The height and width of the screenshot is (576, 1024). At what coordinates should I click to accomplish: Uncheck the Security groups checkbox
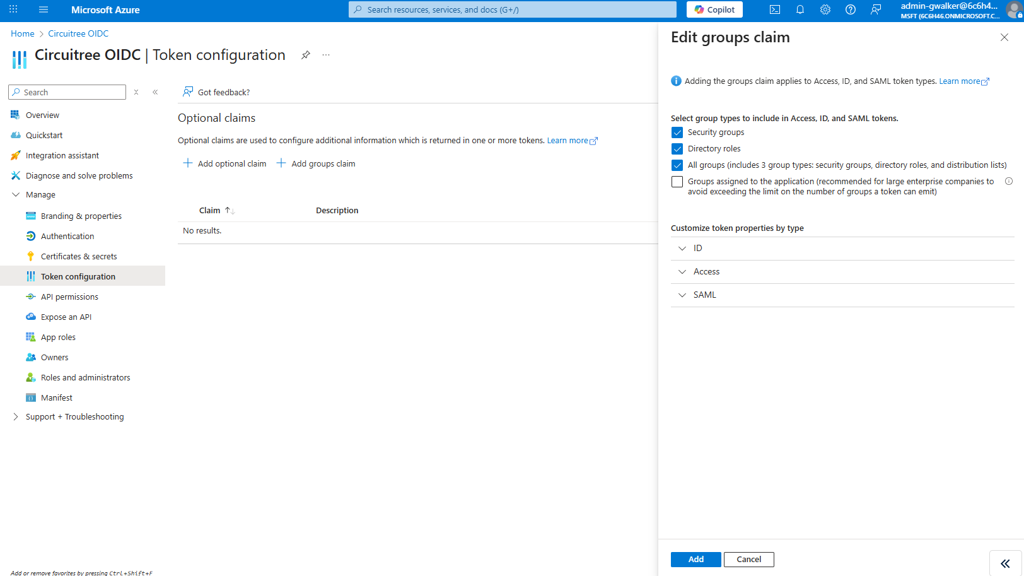pyautogui.click(x=677, y=132)
